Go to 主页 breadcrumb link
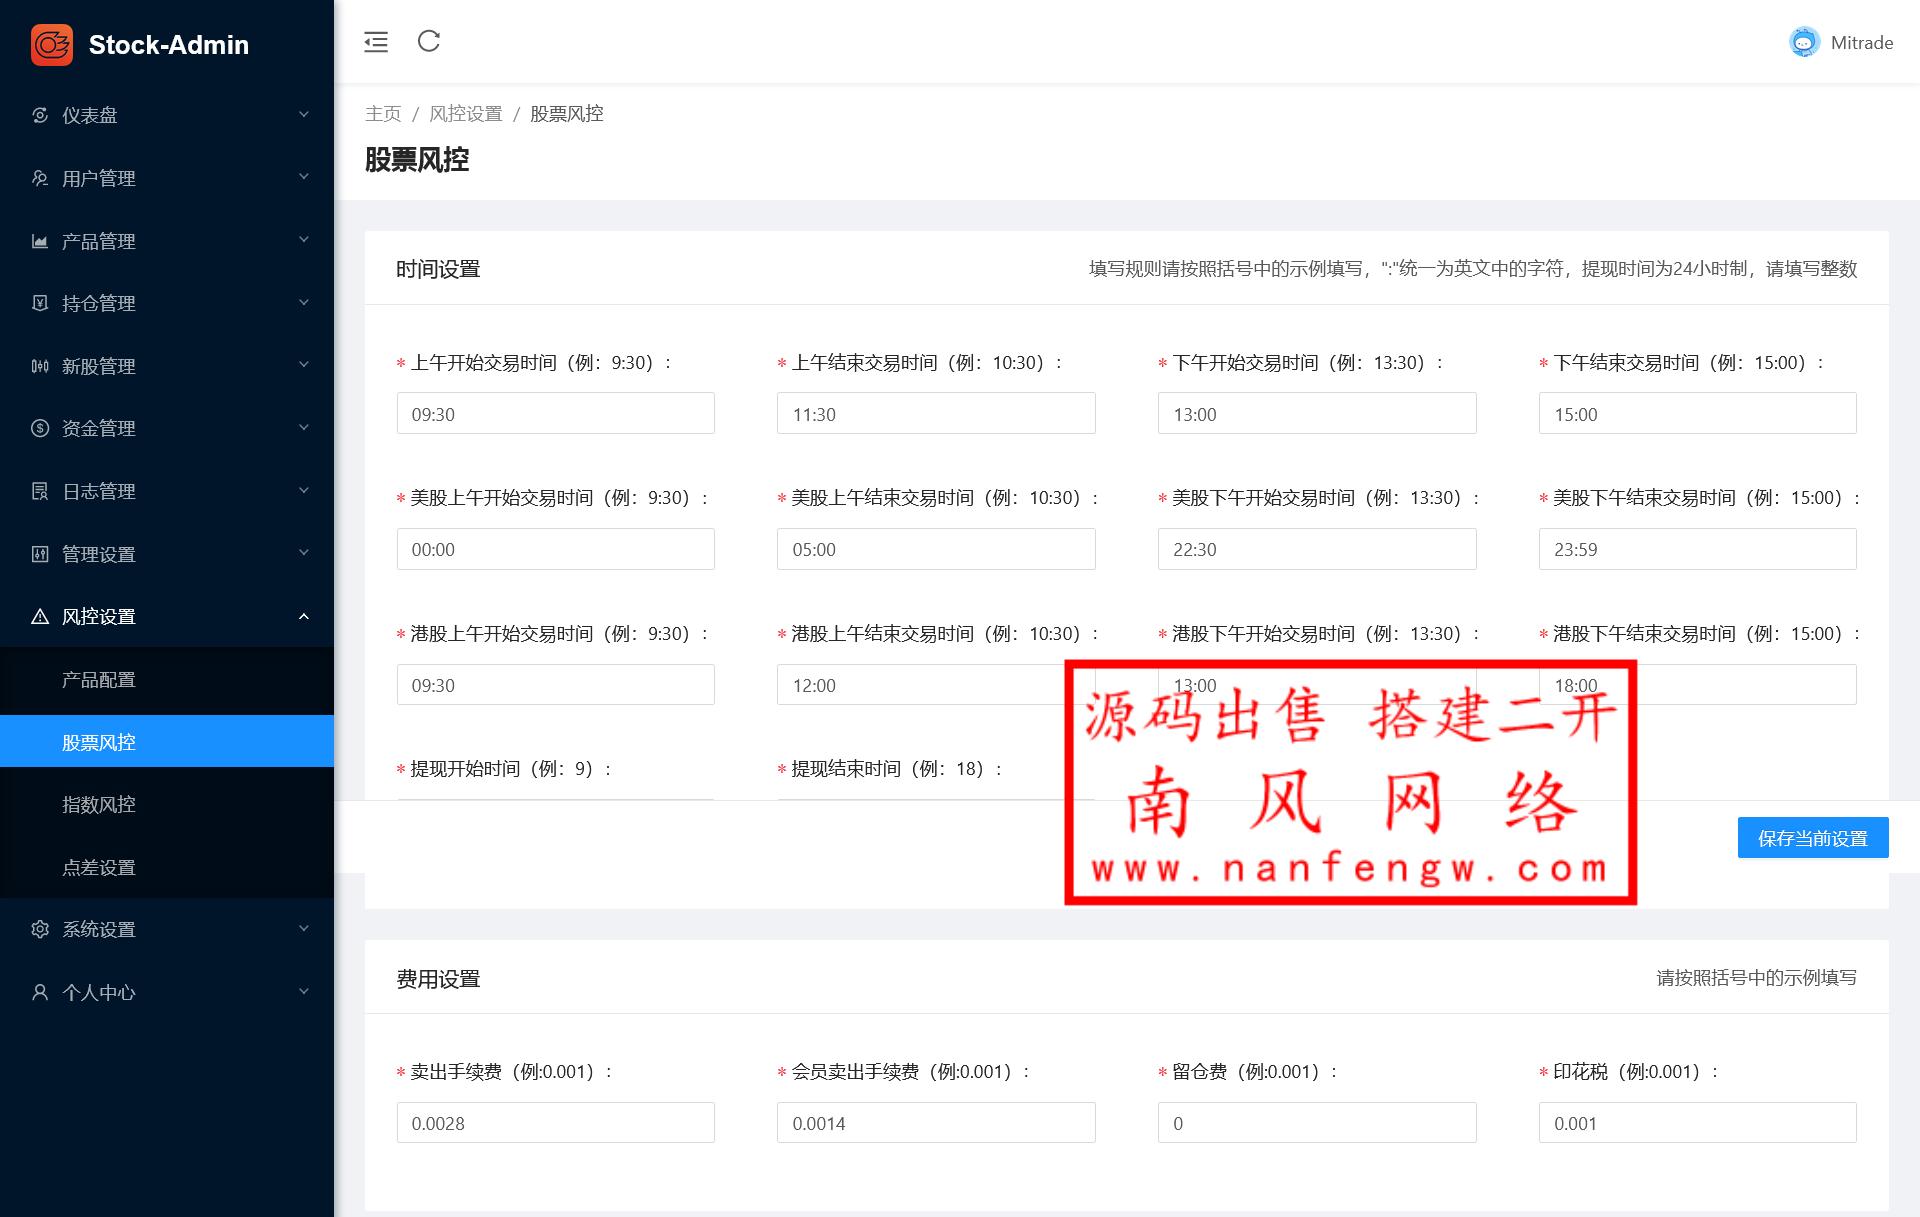1920x1217 pixels. (383, 114)
